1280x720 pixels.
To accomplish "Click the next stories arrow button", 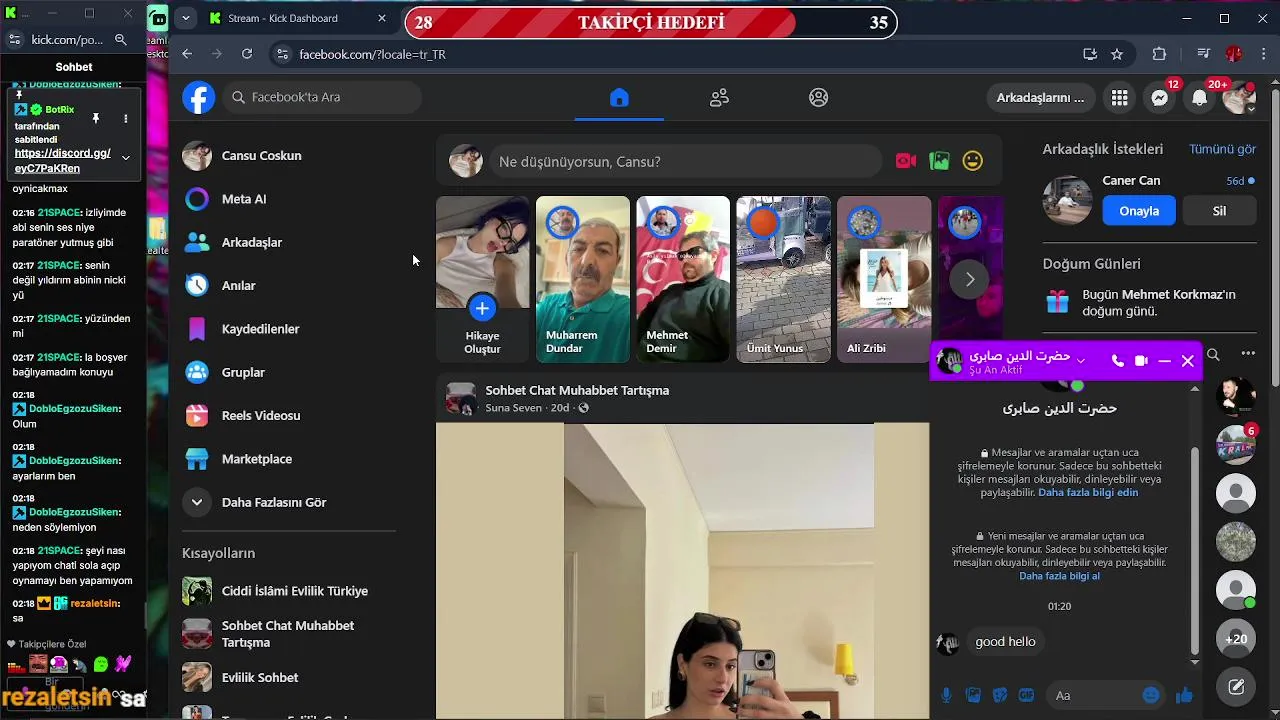I will [969, 279].
